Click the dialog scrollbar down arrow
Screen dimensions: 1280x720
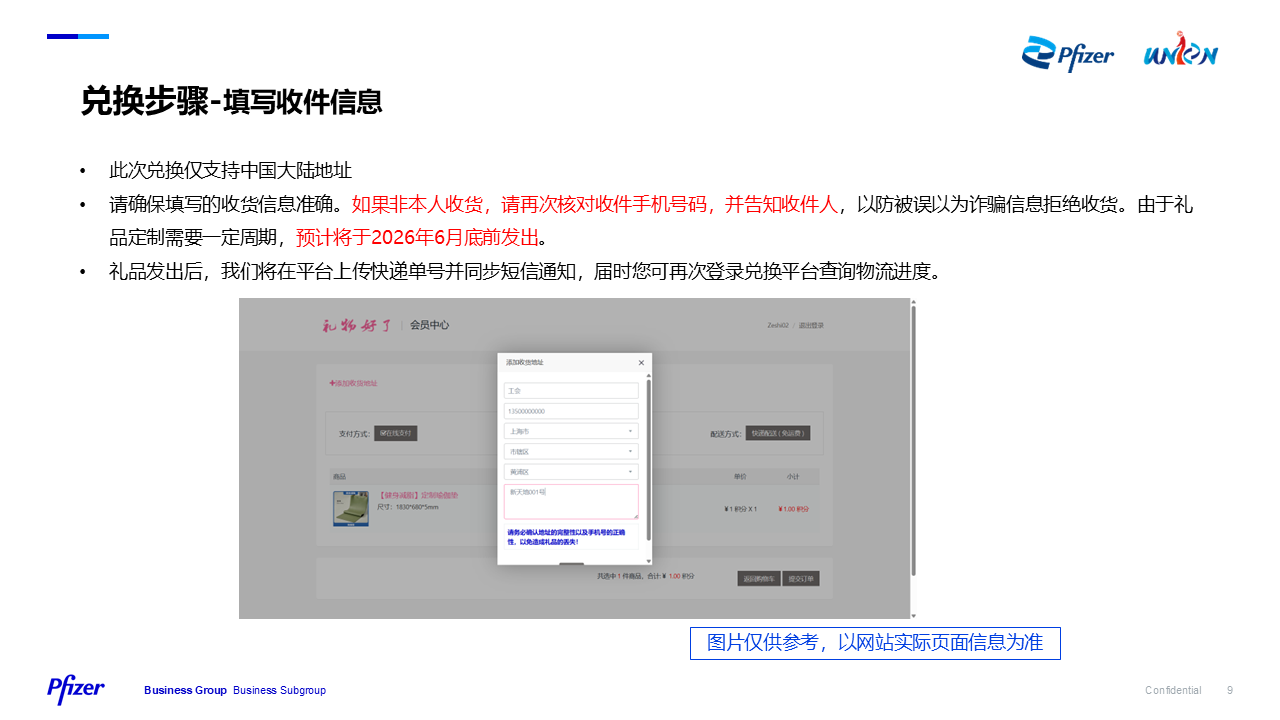648,561
